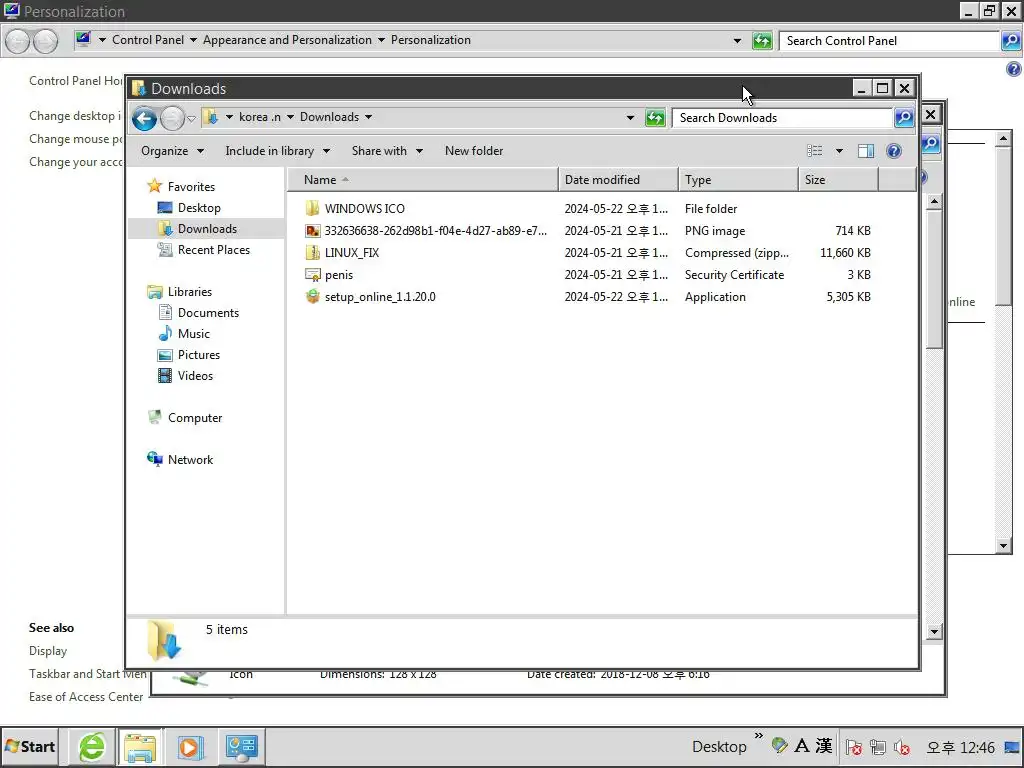Image resolution: width=1024 pixels, height=768 pixels.
Task: Open Personalization window help icon
Action: point(1014,69)
